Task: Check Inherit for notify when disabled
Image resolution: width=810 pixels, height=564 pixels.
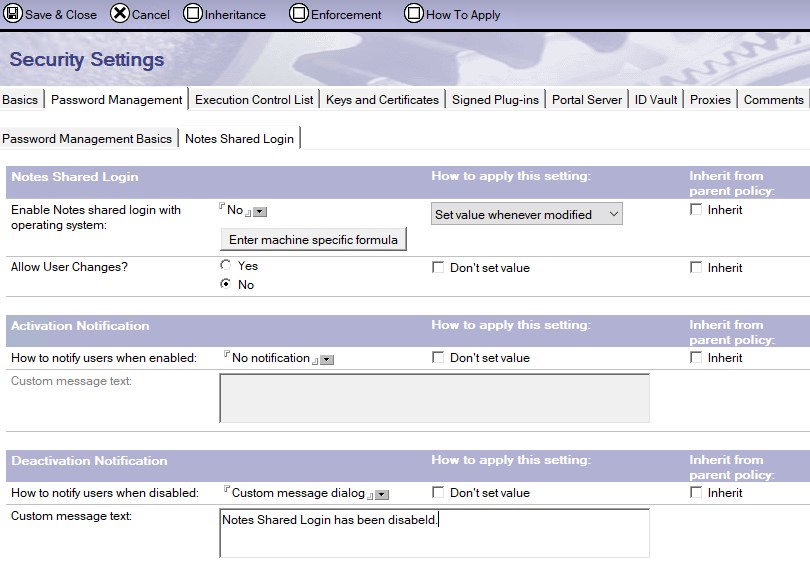Action: point(696,492)
